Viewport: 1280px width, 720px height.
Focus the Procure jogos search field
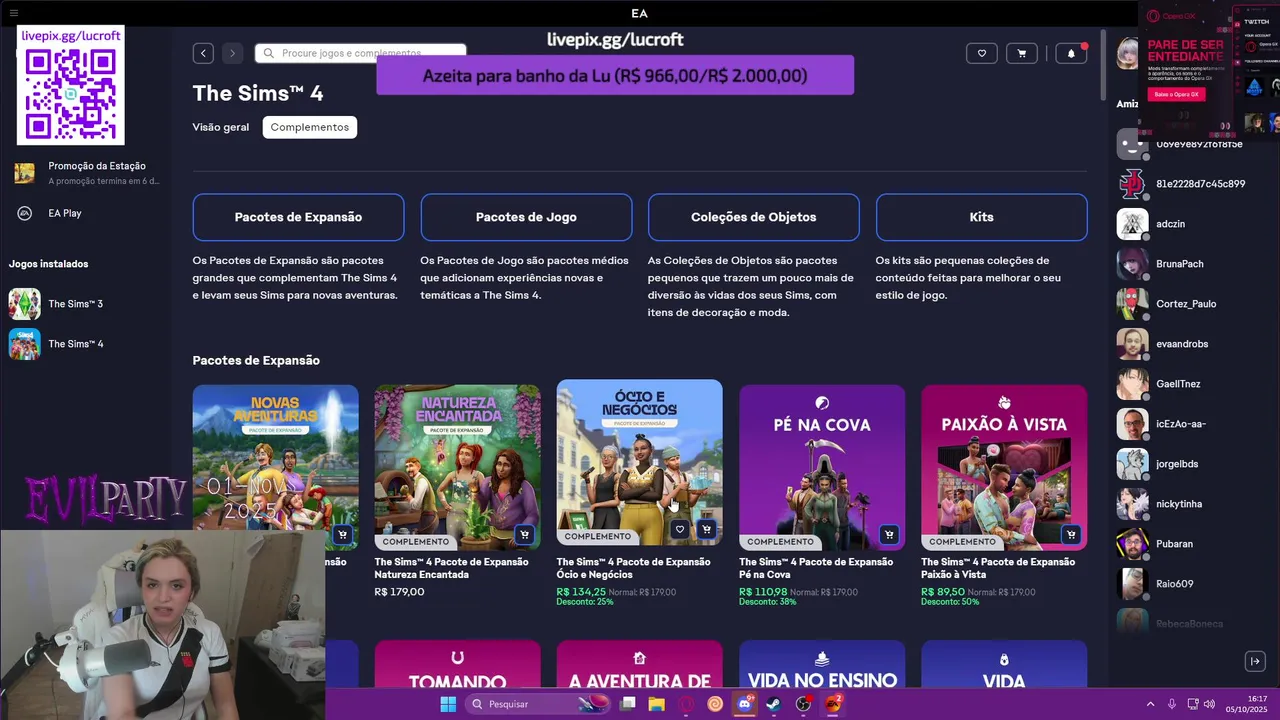tap(360, 53)
